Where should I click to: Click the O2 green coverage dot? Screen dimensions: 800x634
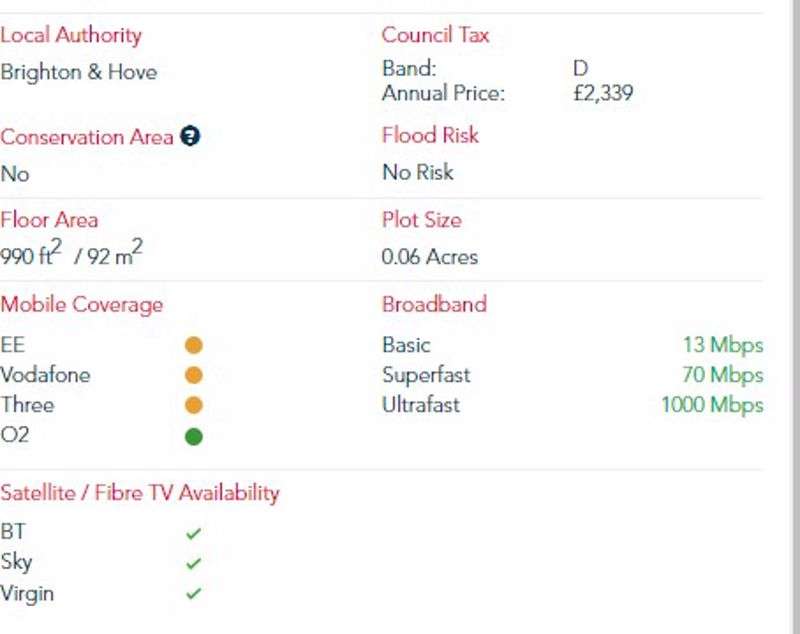pos(194,437)
